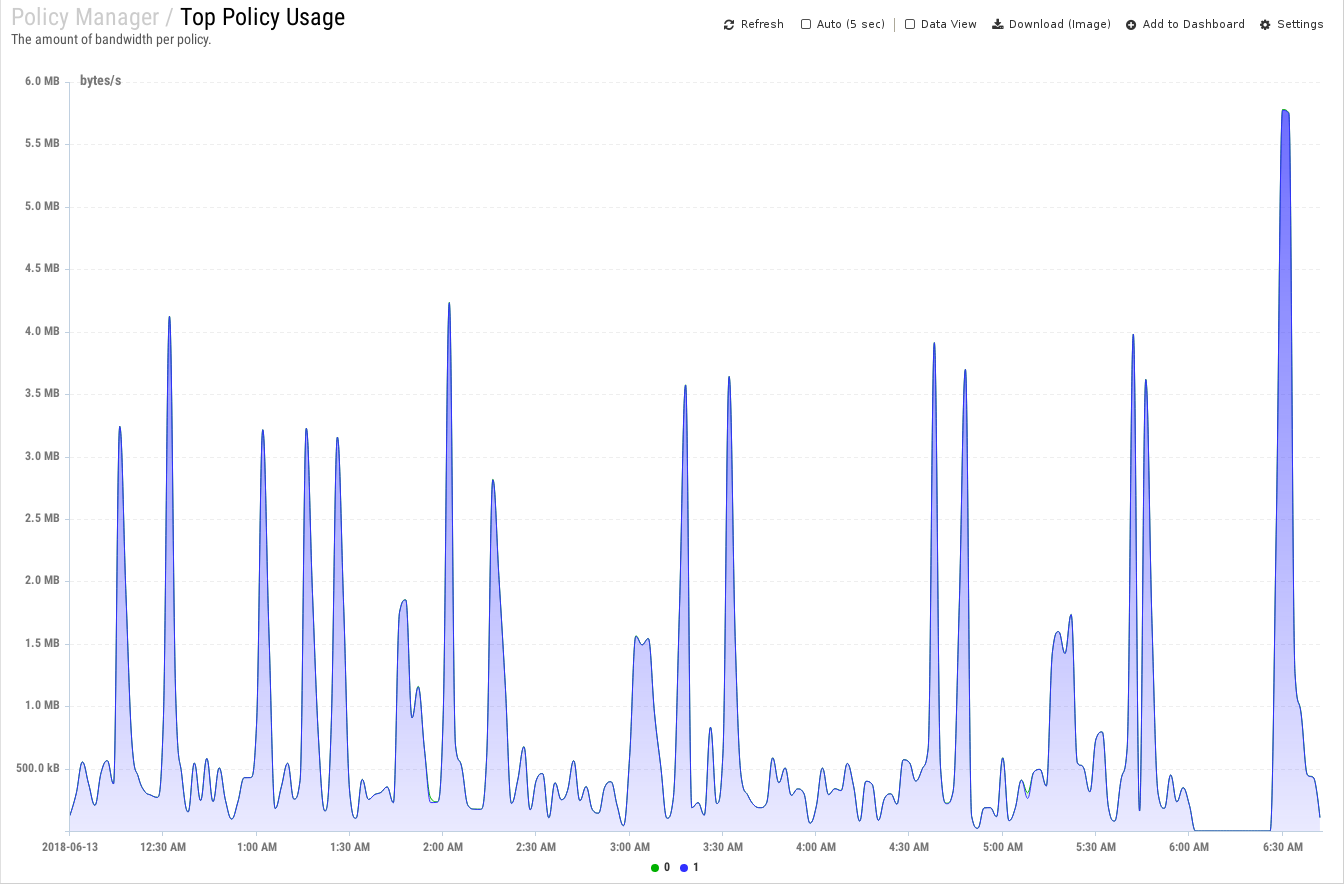Image resolution: width=1344 pixels, height=884 pixels.
Task: Click the 500.0 kB y-axis label
Action: pos(39,768)
